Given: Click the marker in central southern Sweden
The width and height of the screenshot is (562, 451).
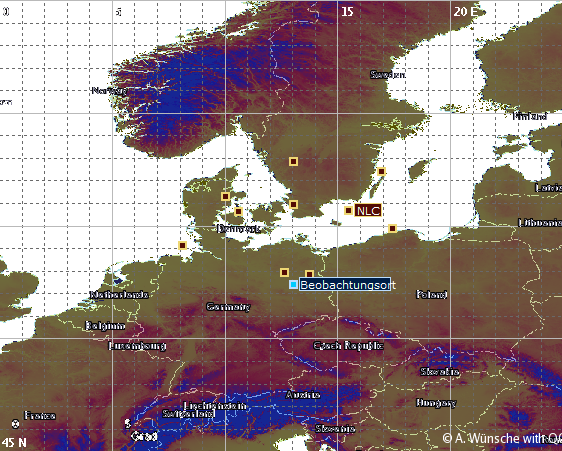Looking at the screenshot, I should coord(294,162).
